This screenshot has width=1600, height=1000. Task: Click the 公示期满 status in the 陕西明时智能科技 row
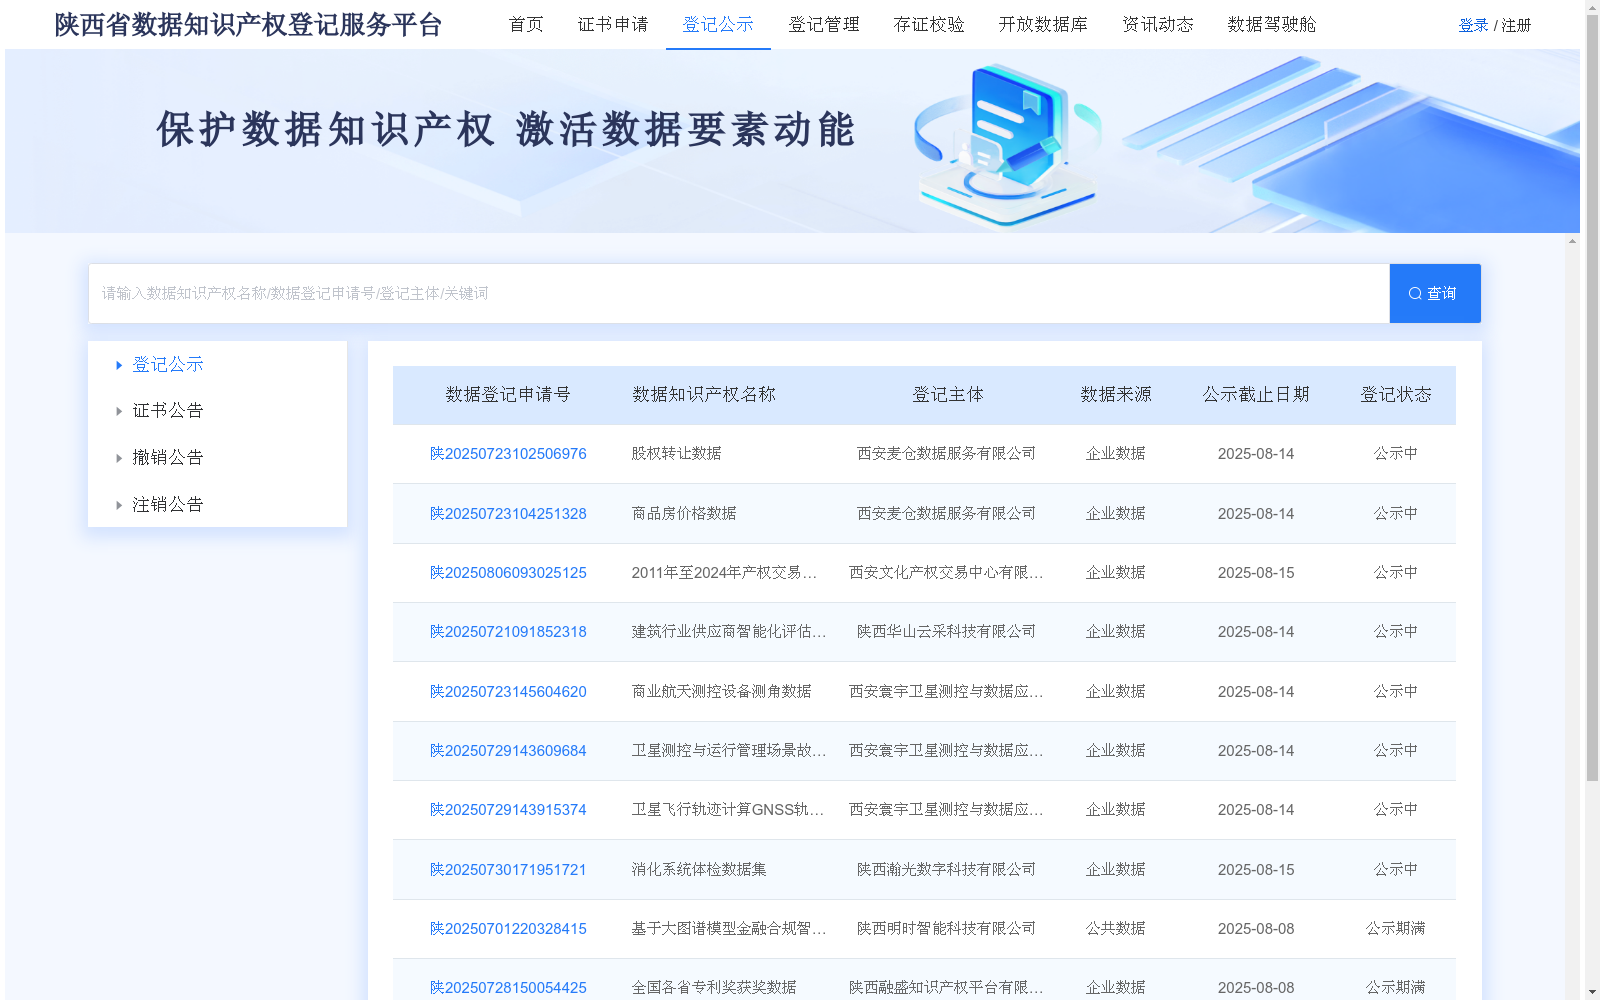tap(1396, 929)
